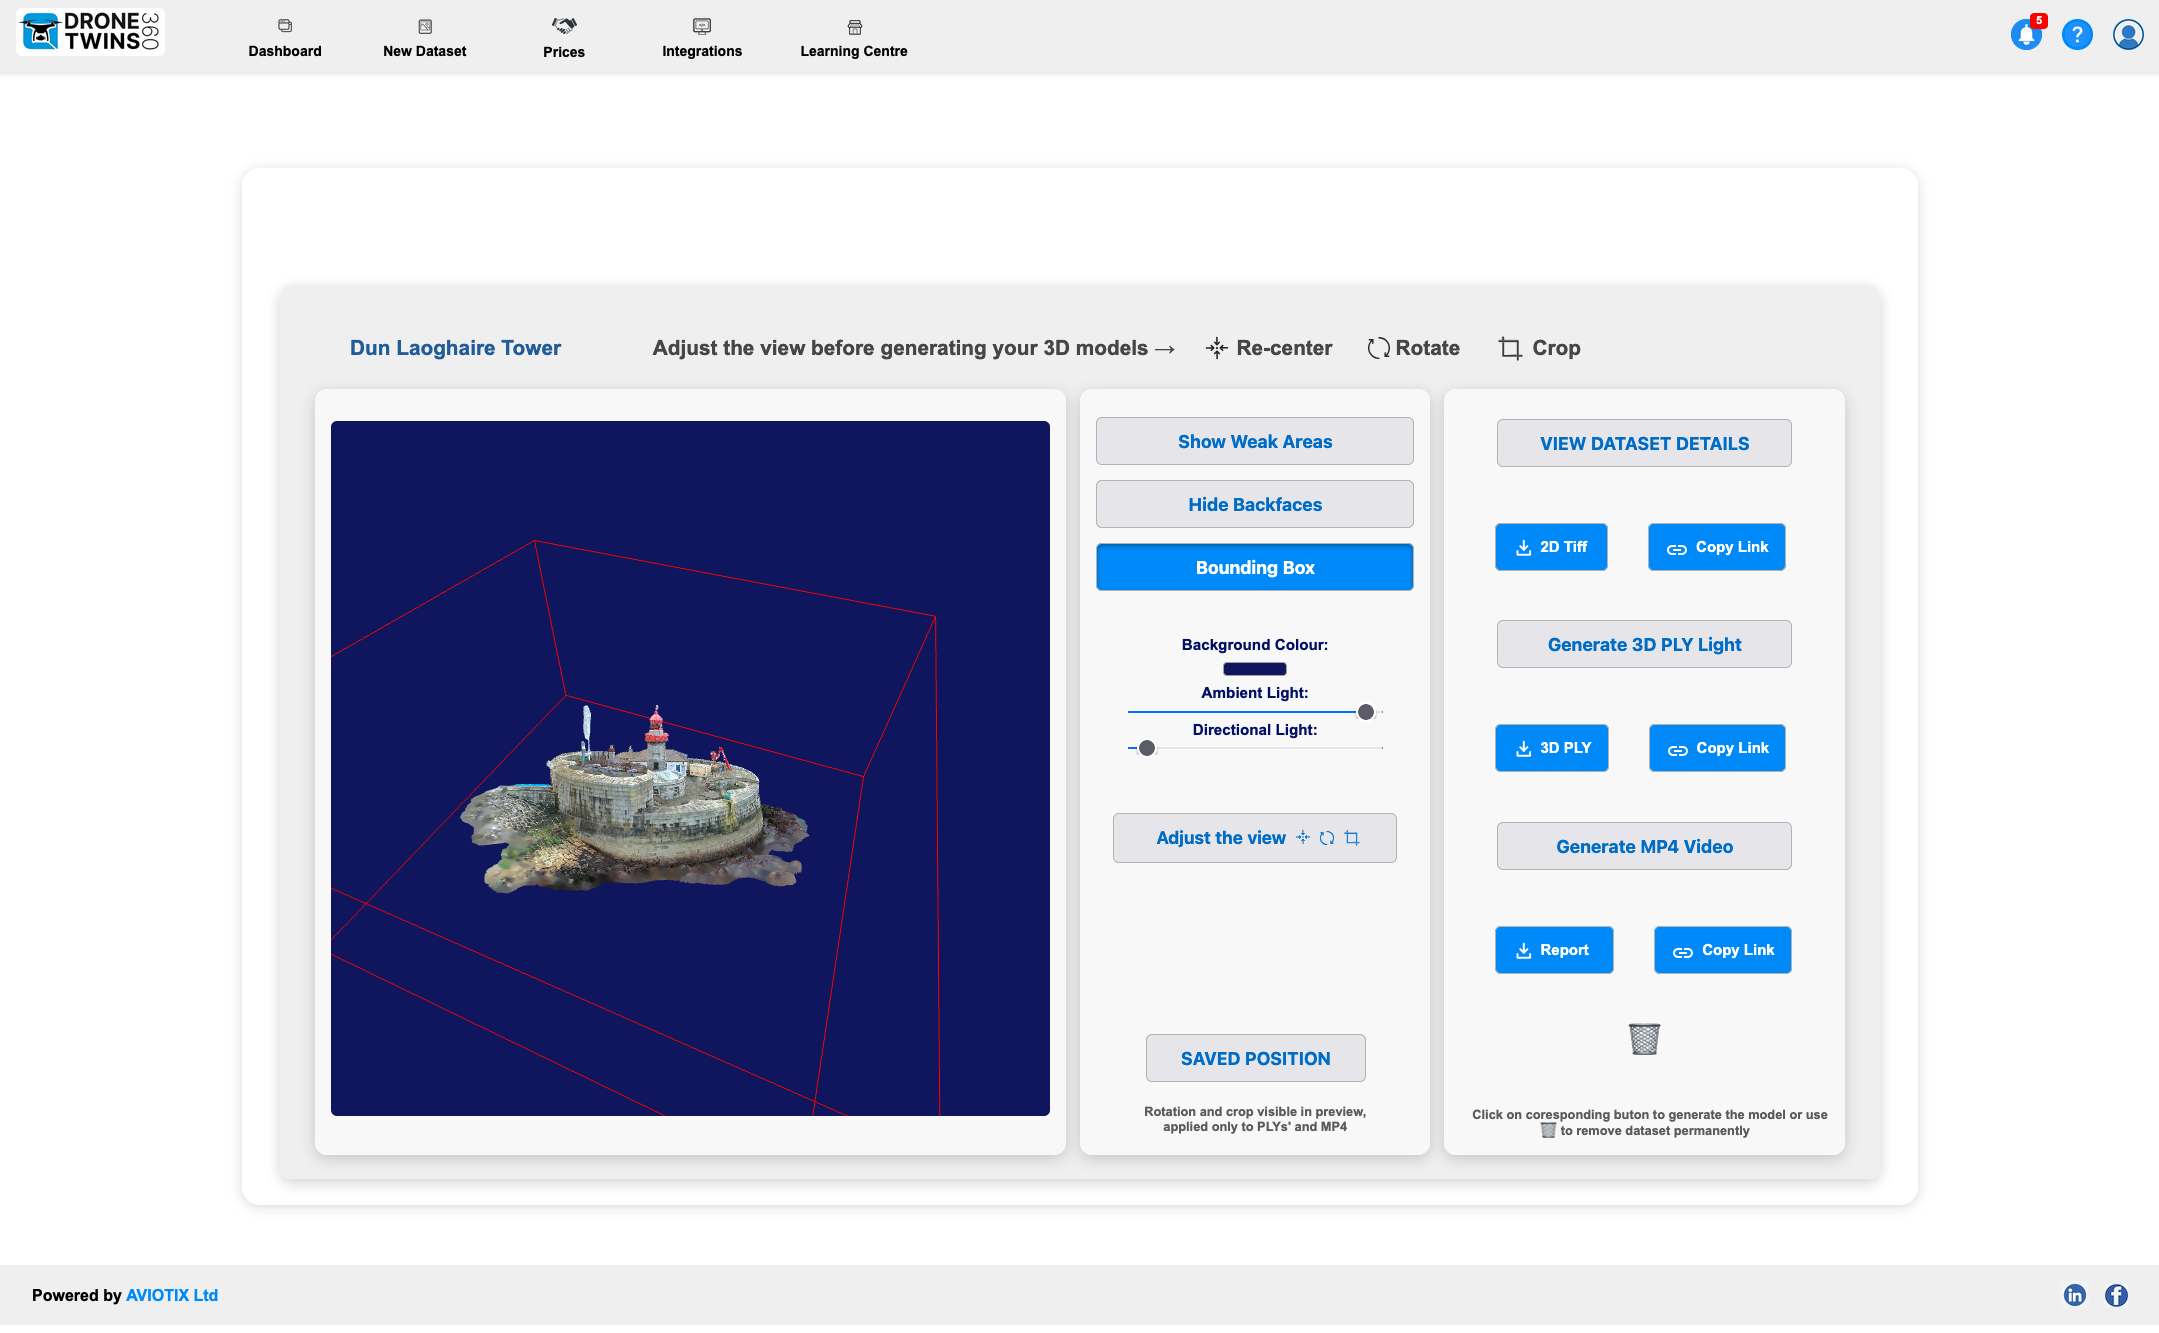
Task: Click the Re-center crosshair icon
Action: pyautogui.click(x=1216, y=348)
